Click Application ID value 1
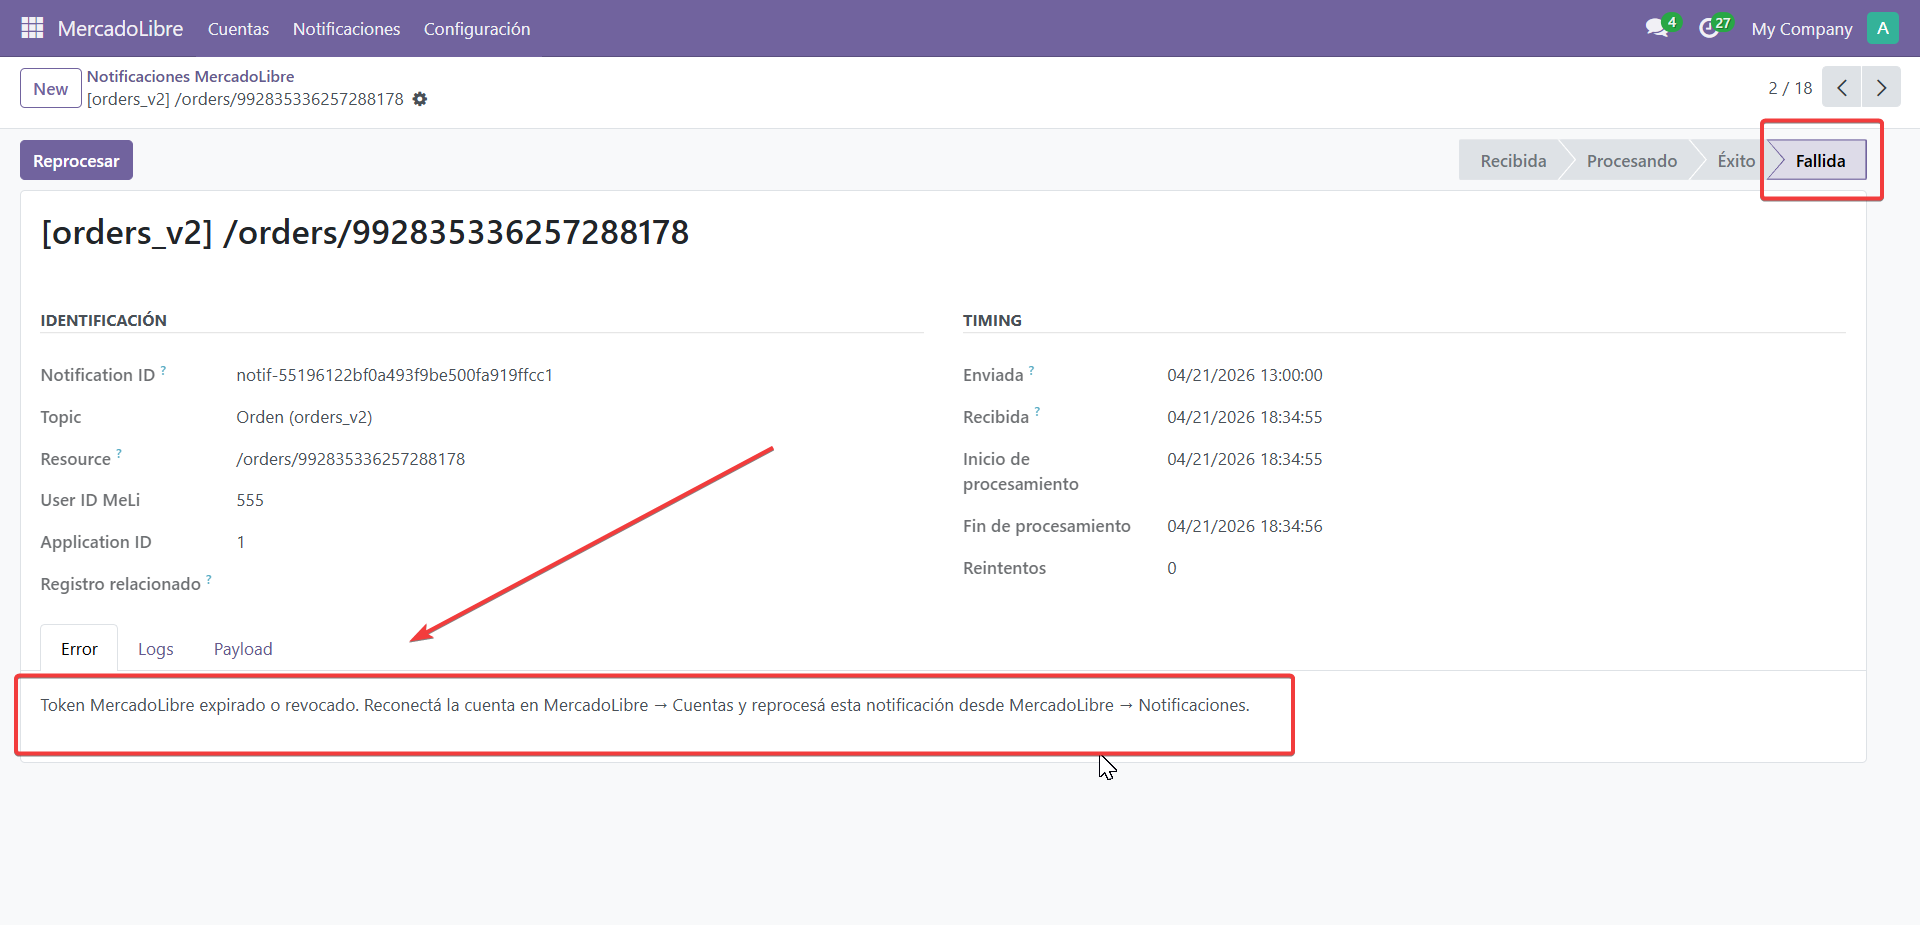Screen dimensions: 1920x925 [x=241, y=542]
